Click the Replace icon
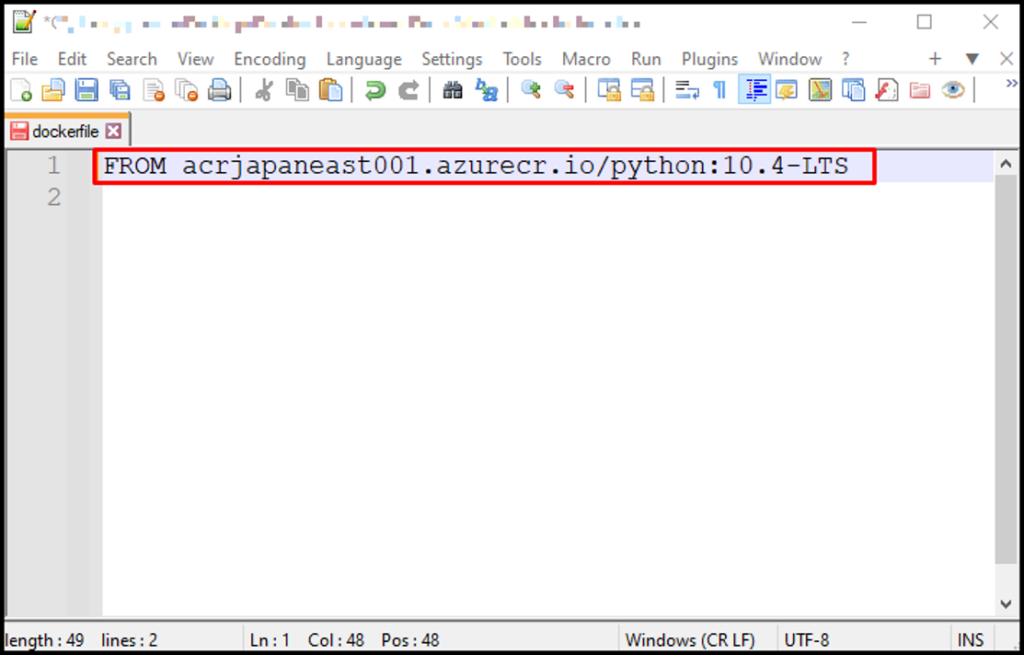Screen dimensions: 1024x655 [487, 90]
